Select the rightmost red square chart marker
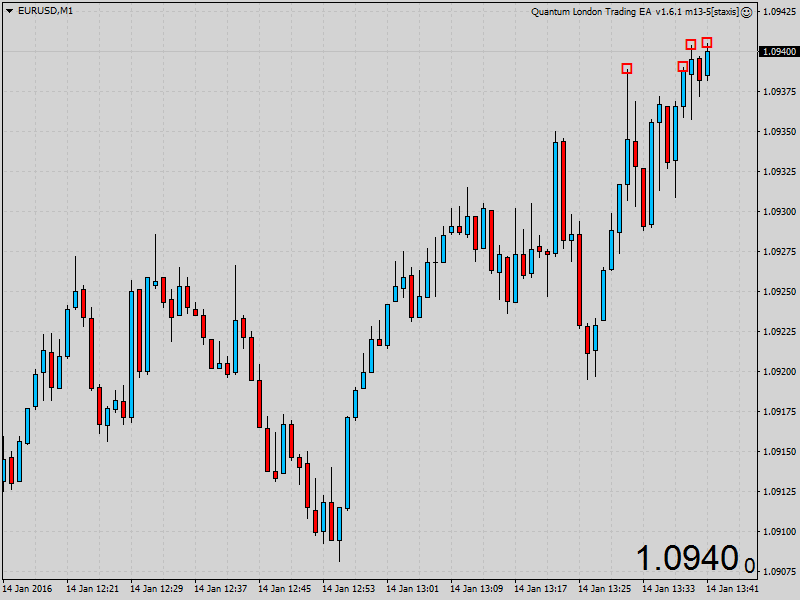800x600 pixels. point(707,42)
